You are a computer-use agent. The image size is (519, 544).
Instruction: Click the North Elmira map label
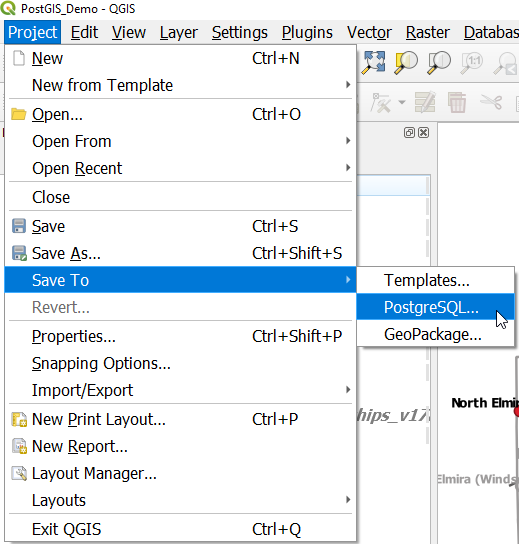click(x=485, y=403)
